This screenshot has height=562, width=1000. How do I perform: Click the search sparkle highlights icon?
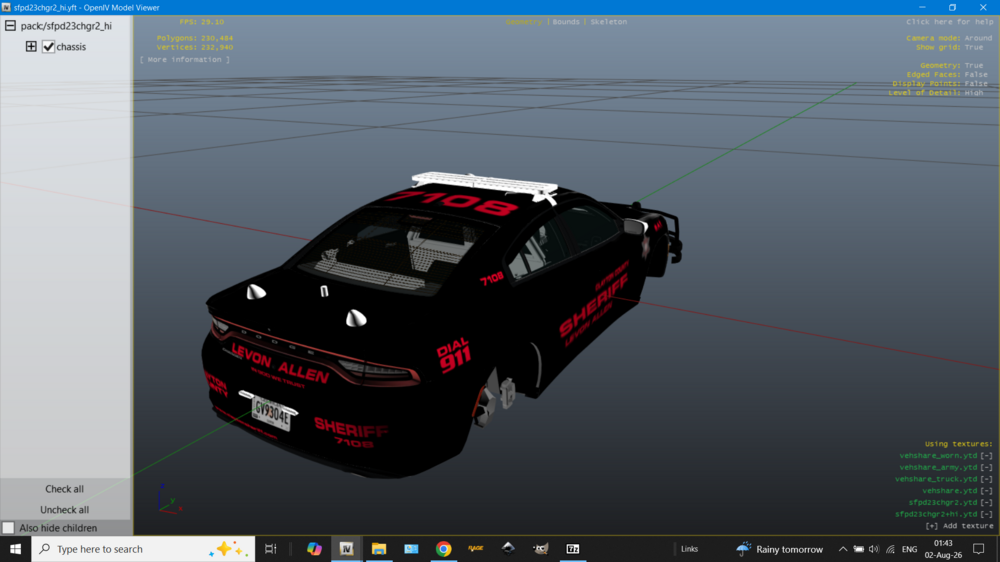pyautogui.click(x=229, y=549)
